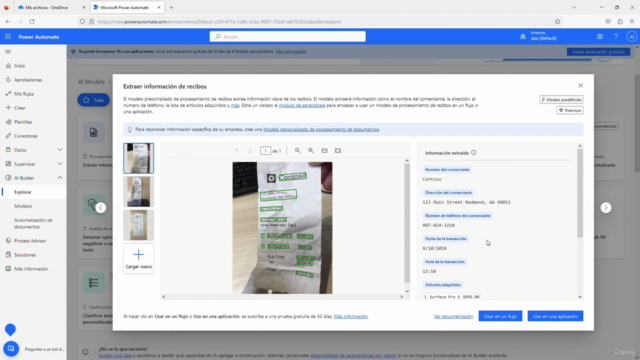The image size is (640, 360).
Task: Click the image viewer horizontal scrollbar
Action: (x=282, y=297)
